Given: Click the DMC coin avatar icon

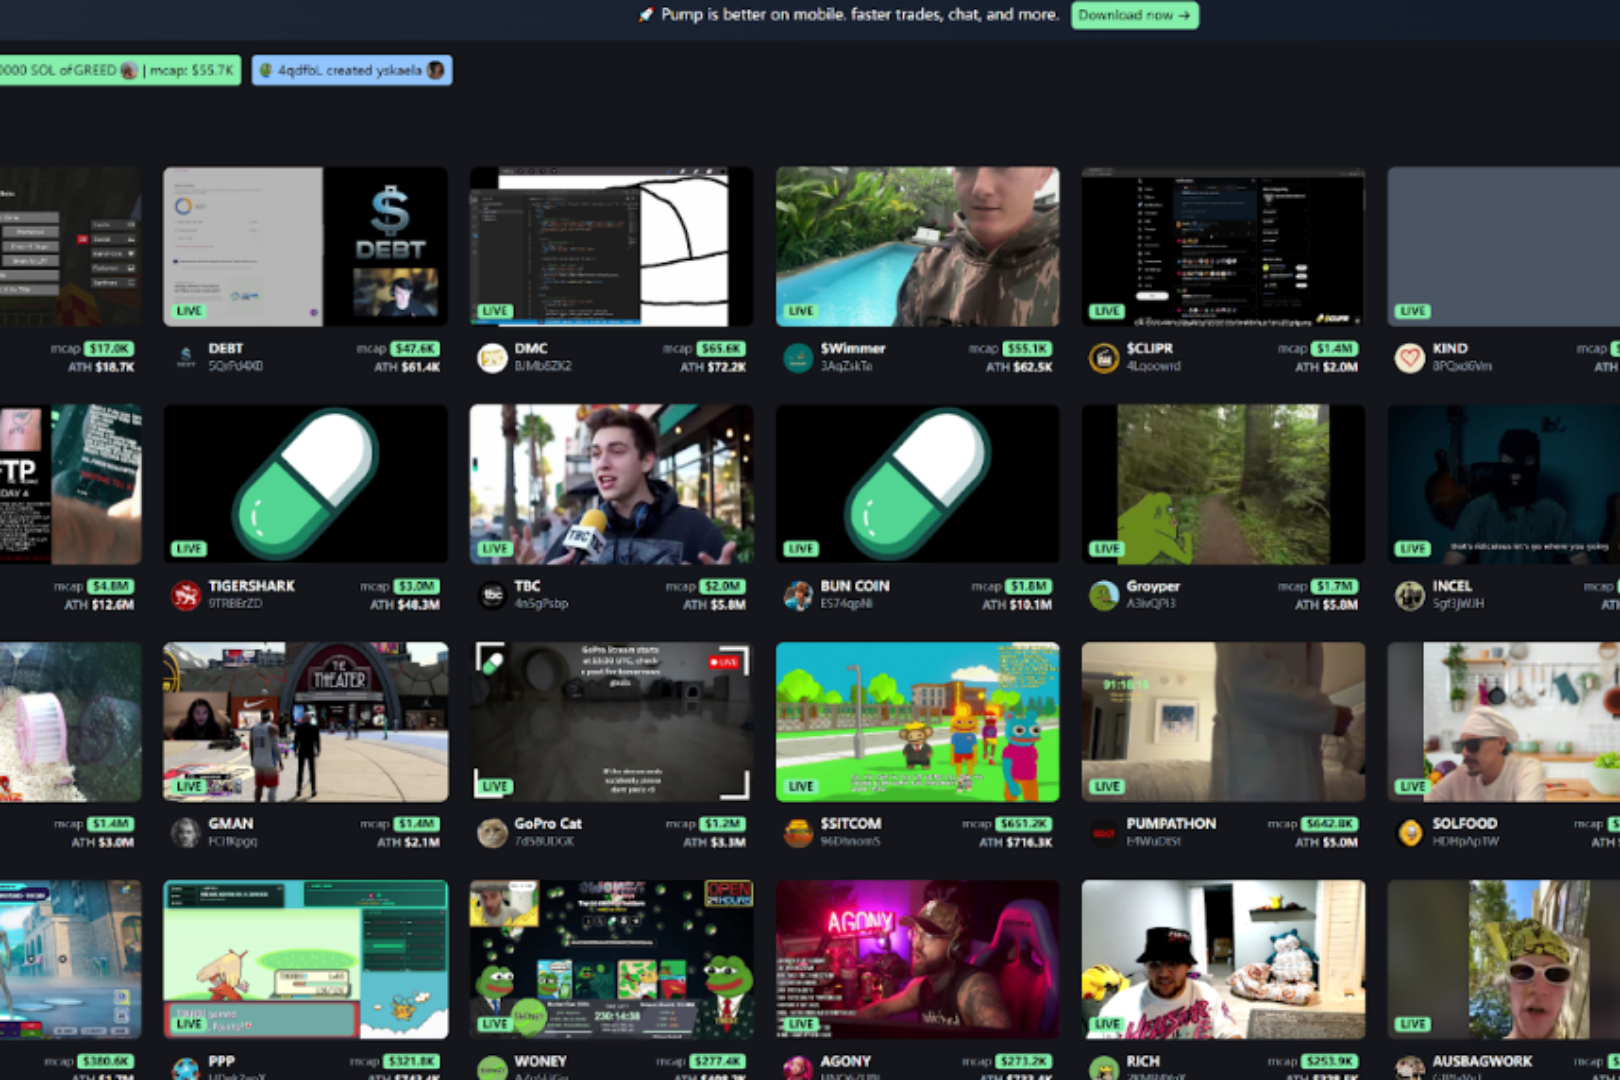Looking at the screenshot, I should (492, 357).
